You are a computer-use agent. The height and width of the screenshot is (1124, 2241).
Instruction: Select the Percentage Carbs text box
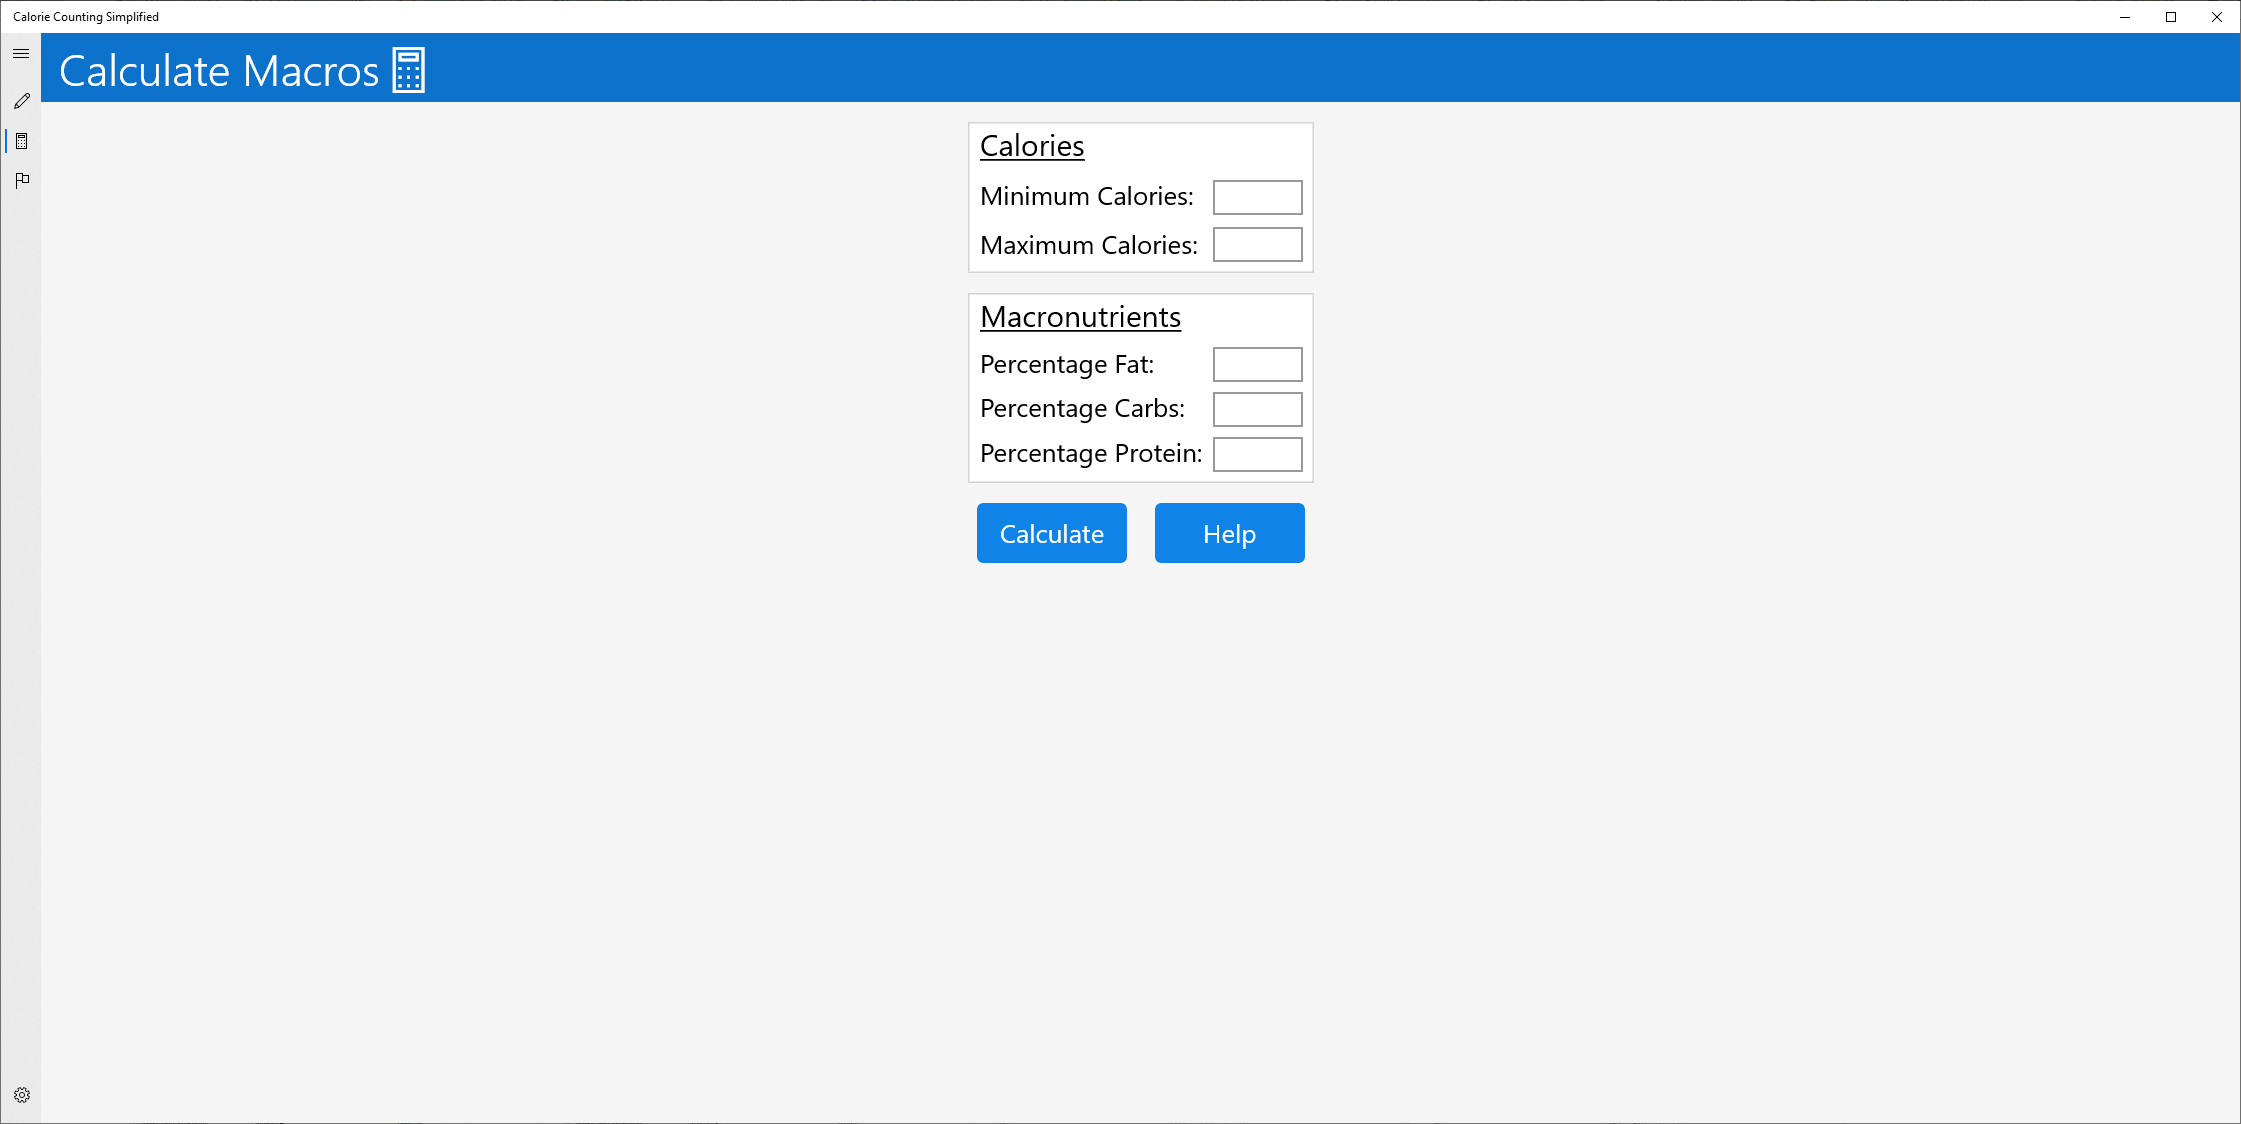[x=1257, y=409]
